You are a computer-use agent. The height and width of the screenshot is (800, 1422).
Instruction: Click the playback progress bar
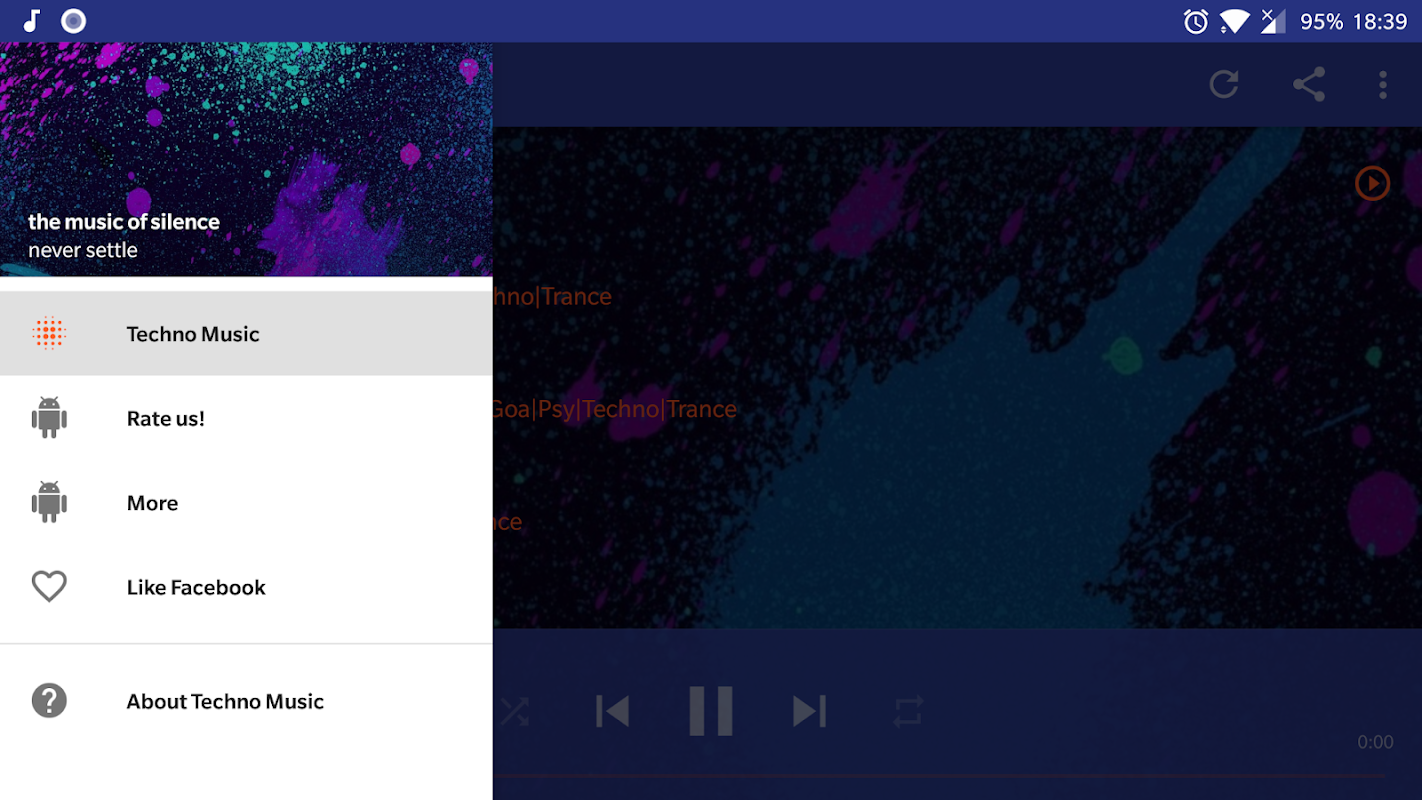[938, 776]
